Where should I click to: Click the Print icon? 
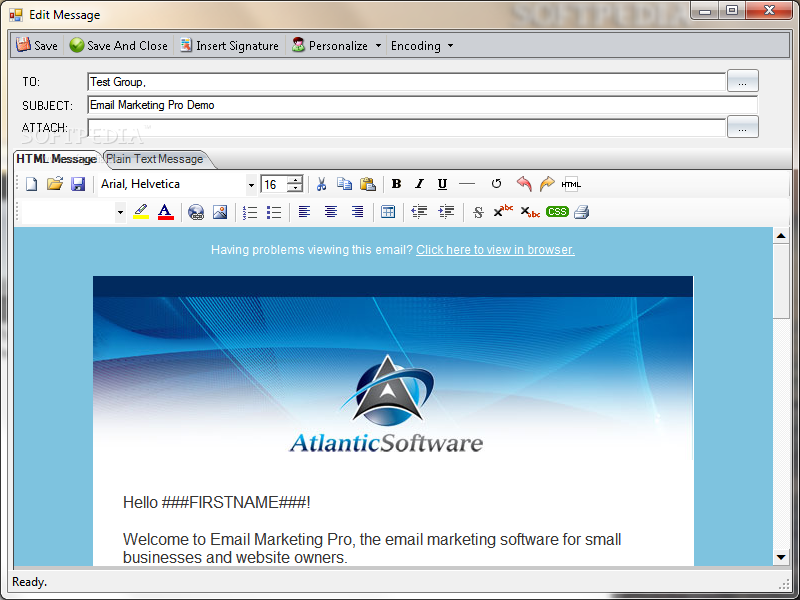[x=582, y=212]
